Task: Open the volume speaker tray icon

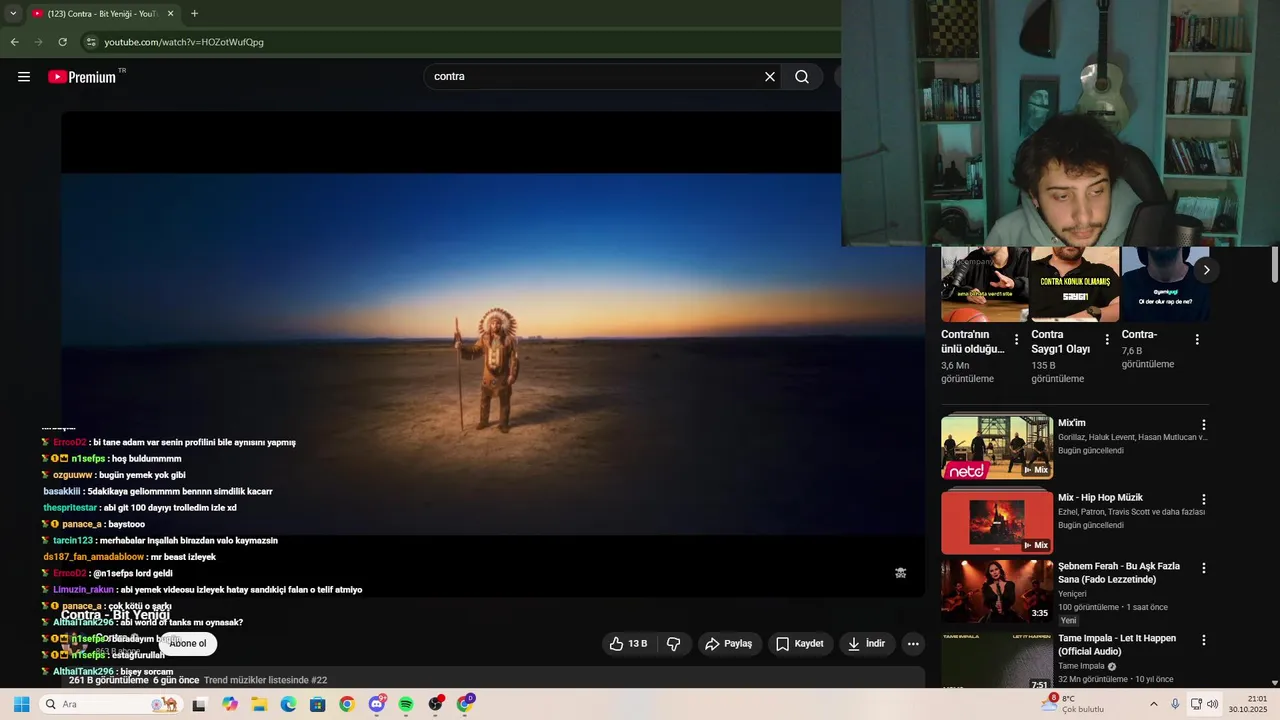Action: [x=1212, y=704]
